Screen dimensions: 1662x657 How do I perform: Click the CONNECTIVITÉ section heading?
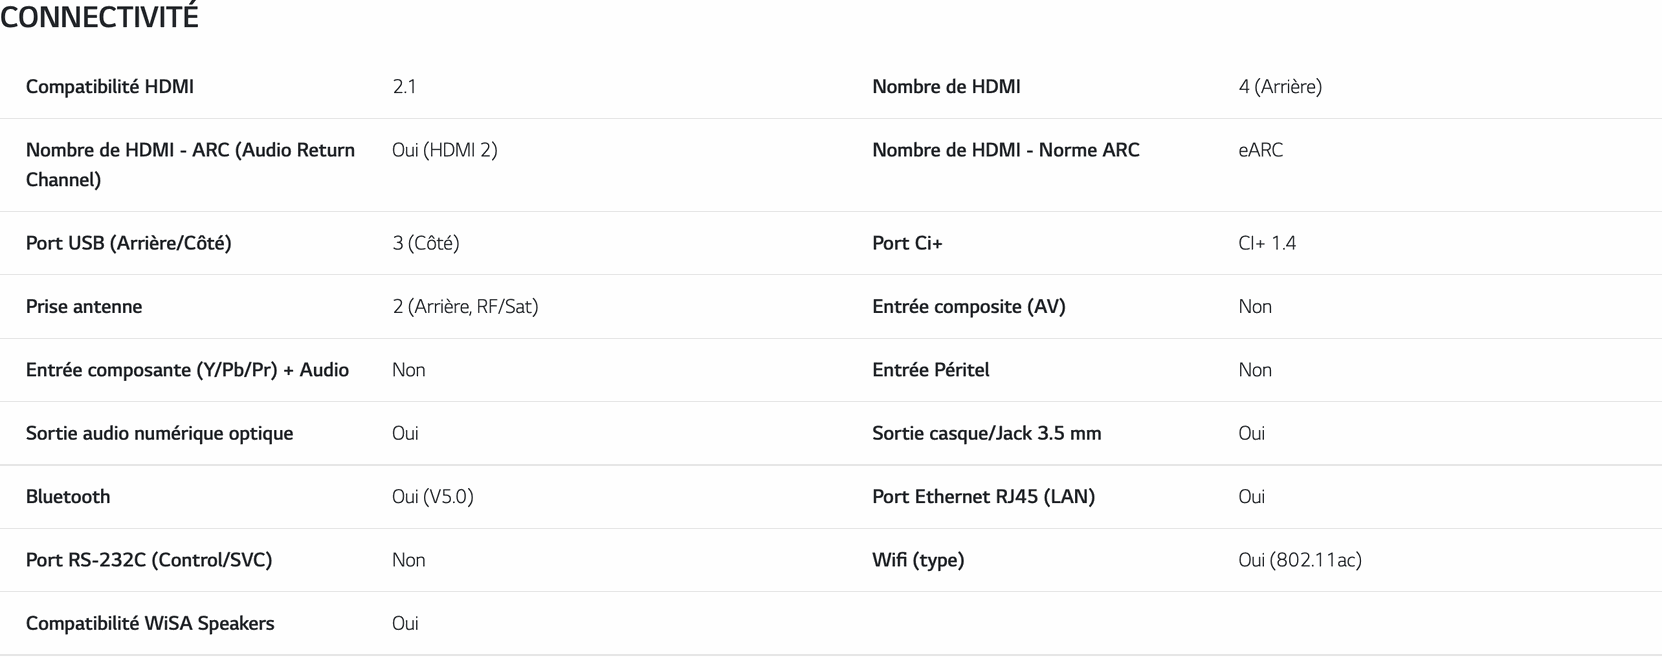(99, 18)
